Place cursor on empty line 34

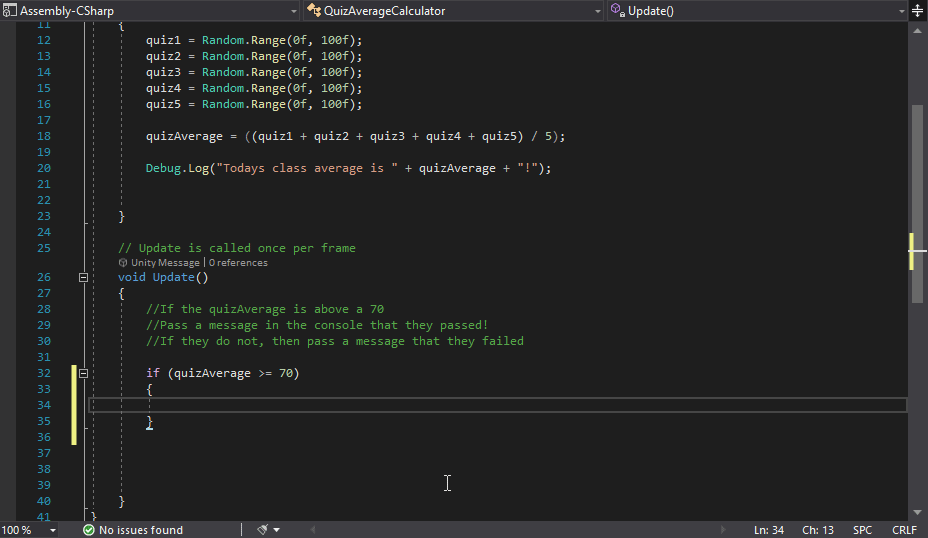497,405
